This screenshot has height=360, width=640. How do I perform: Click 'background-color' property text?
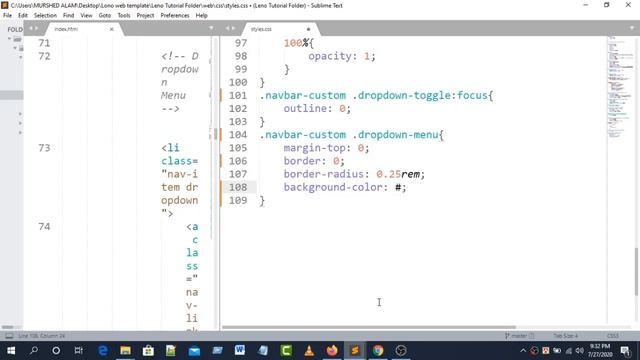[333, 187]
